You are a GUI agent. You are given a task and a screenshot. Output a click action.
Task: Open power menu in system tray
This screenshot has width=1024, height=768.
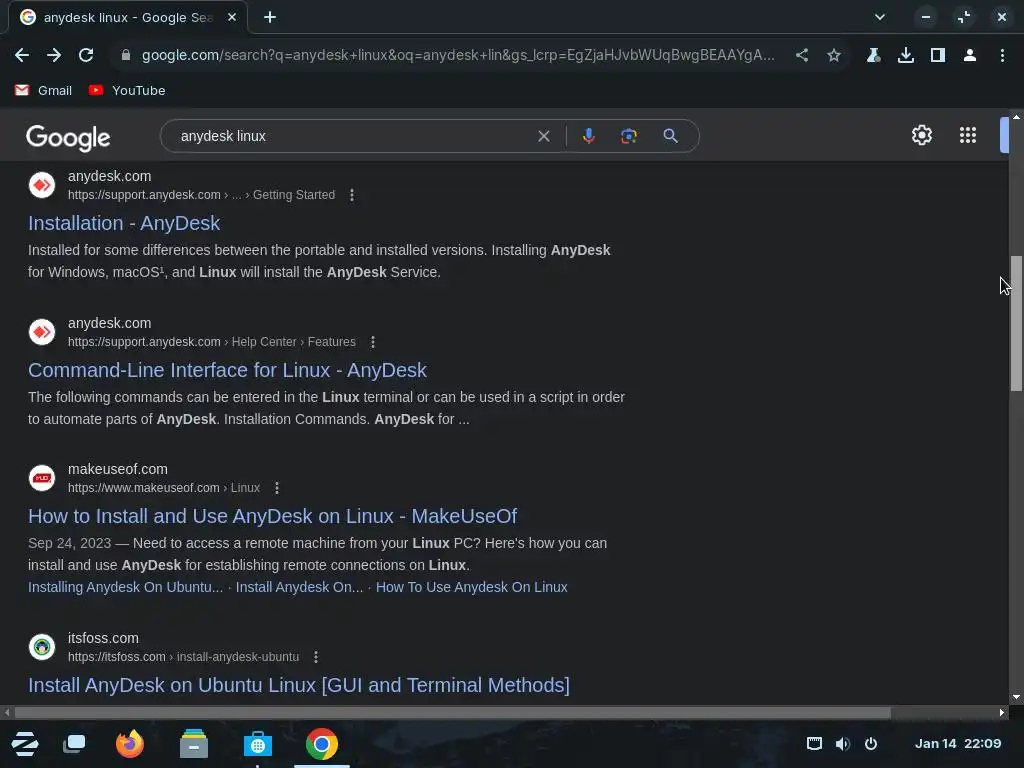(x=871, y=744)
